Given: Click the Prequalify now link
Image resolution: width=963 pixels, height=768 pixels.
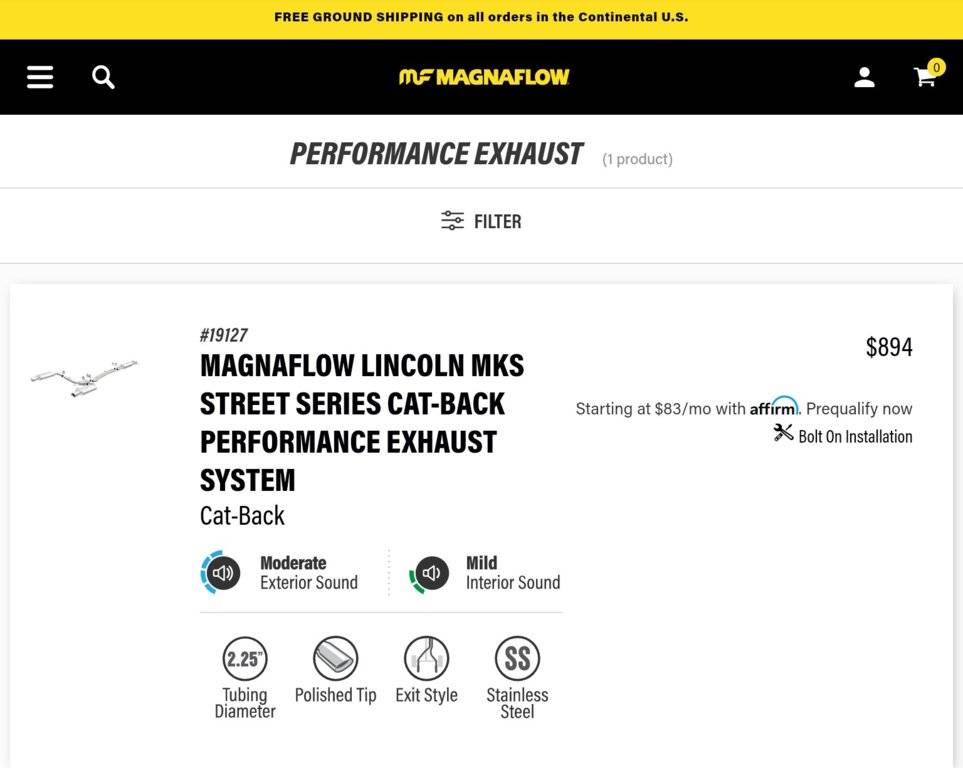Looking at the screenshot, I should (859, 408).
